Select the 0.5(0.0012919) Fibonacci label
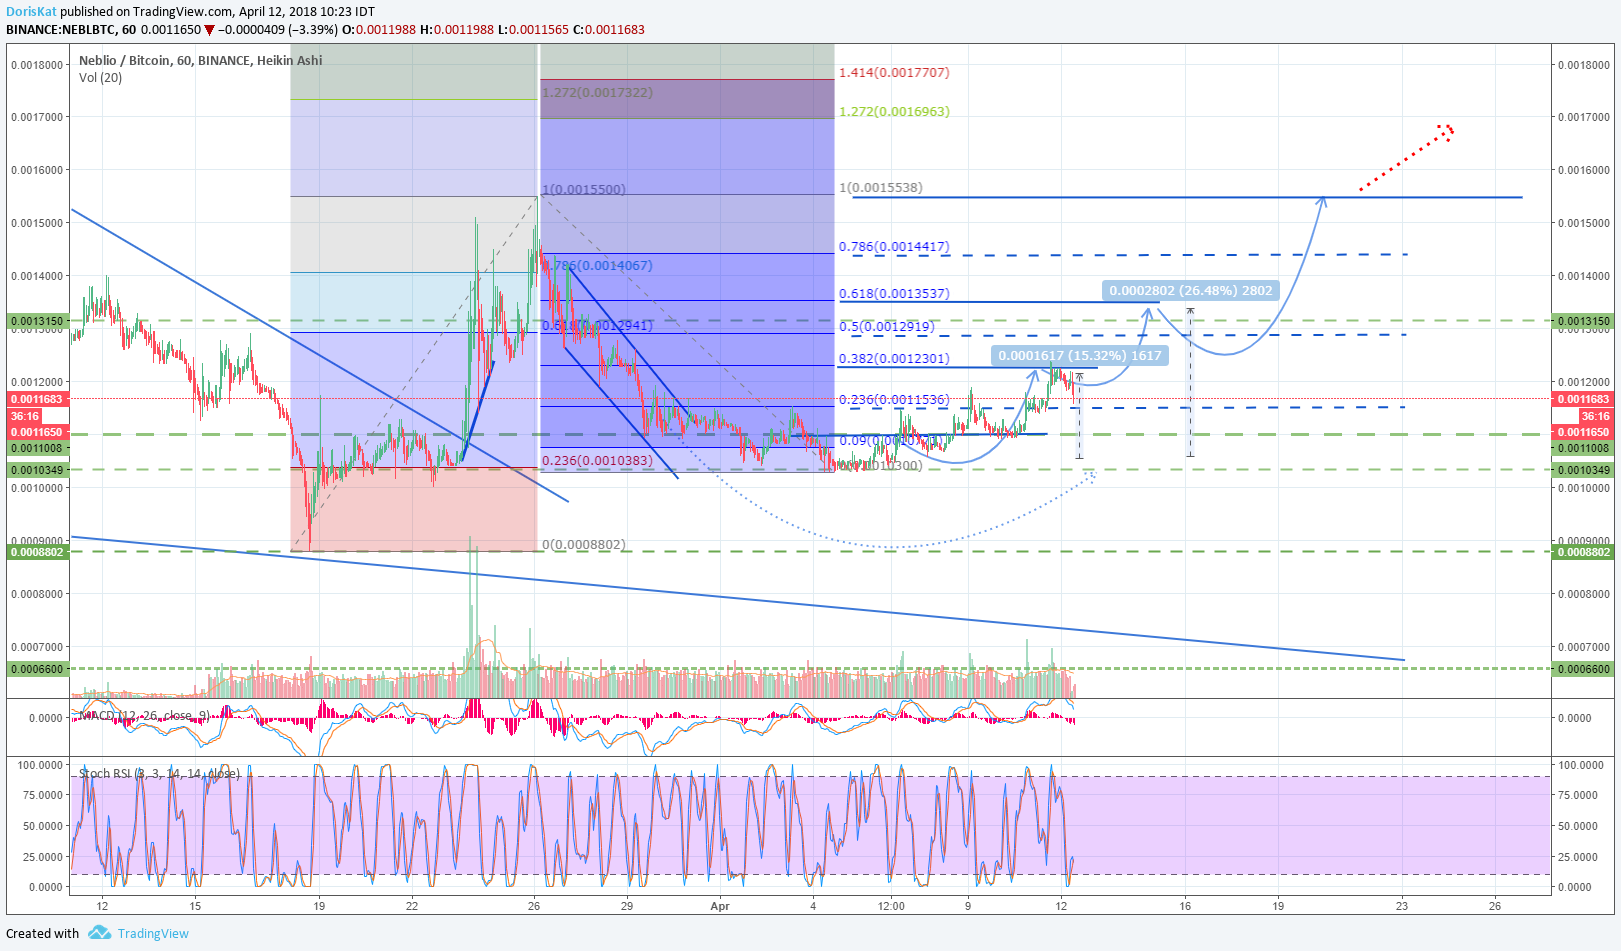The height and width of the screenshot is (951, 1621). 886,327
